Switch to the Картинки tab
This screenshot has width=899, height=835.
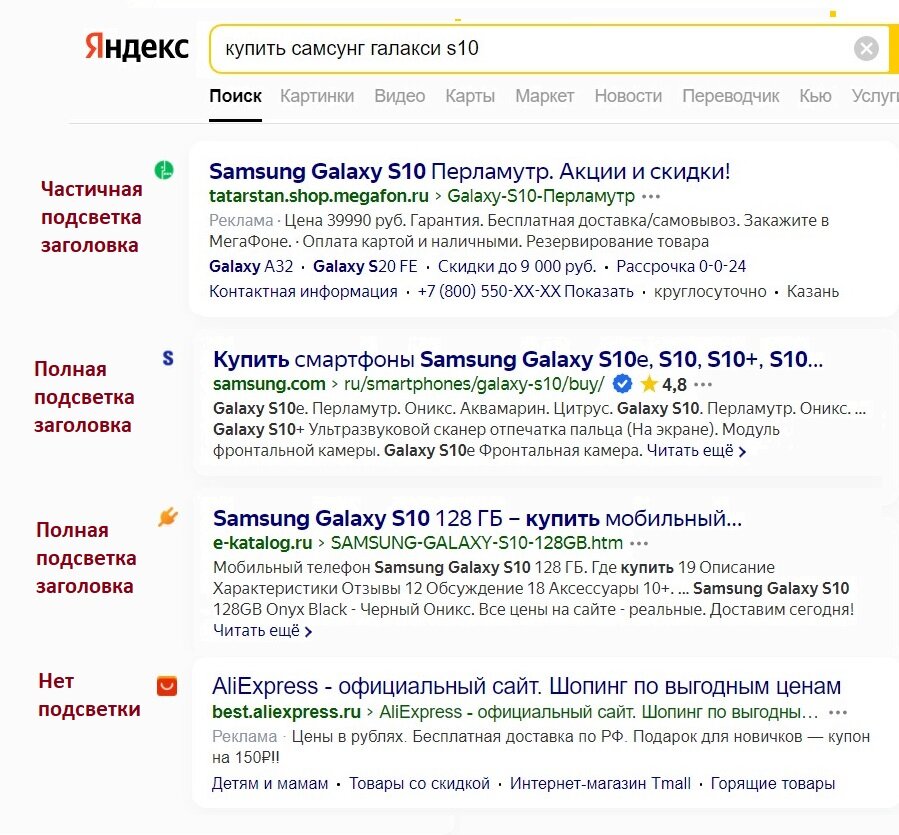pyautogui.click(x=317, y=96)
